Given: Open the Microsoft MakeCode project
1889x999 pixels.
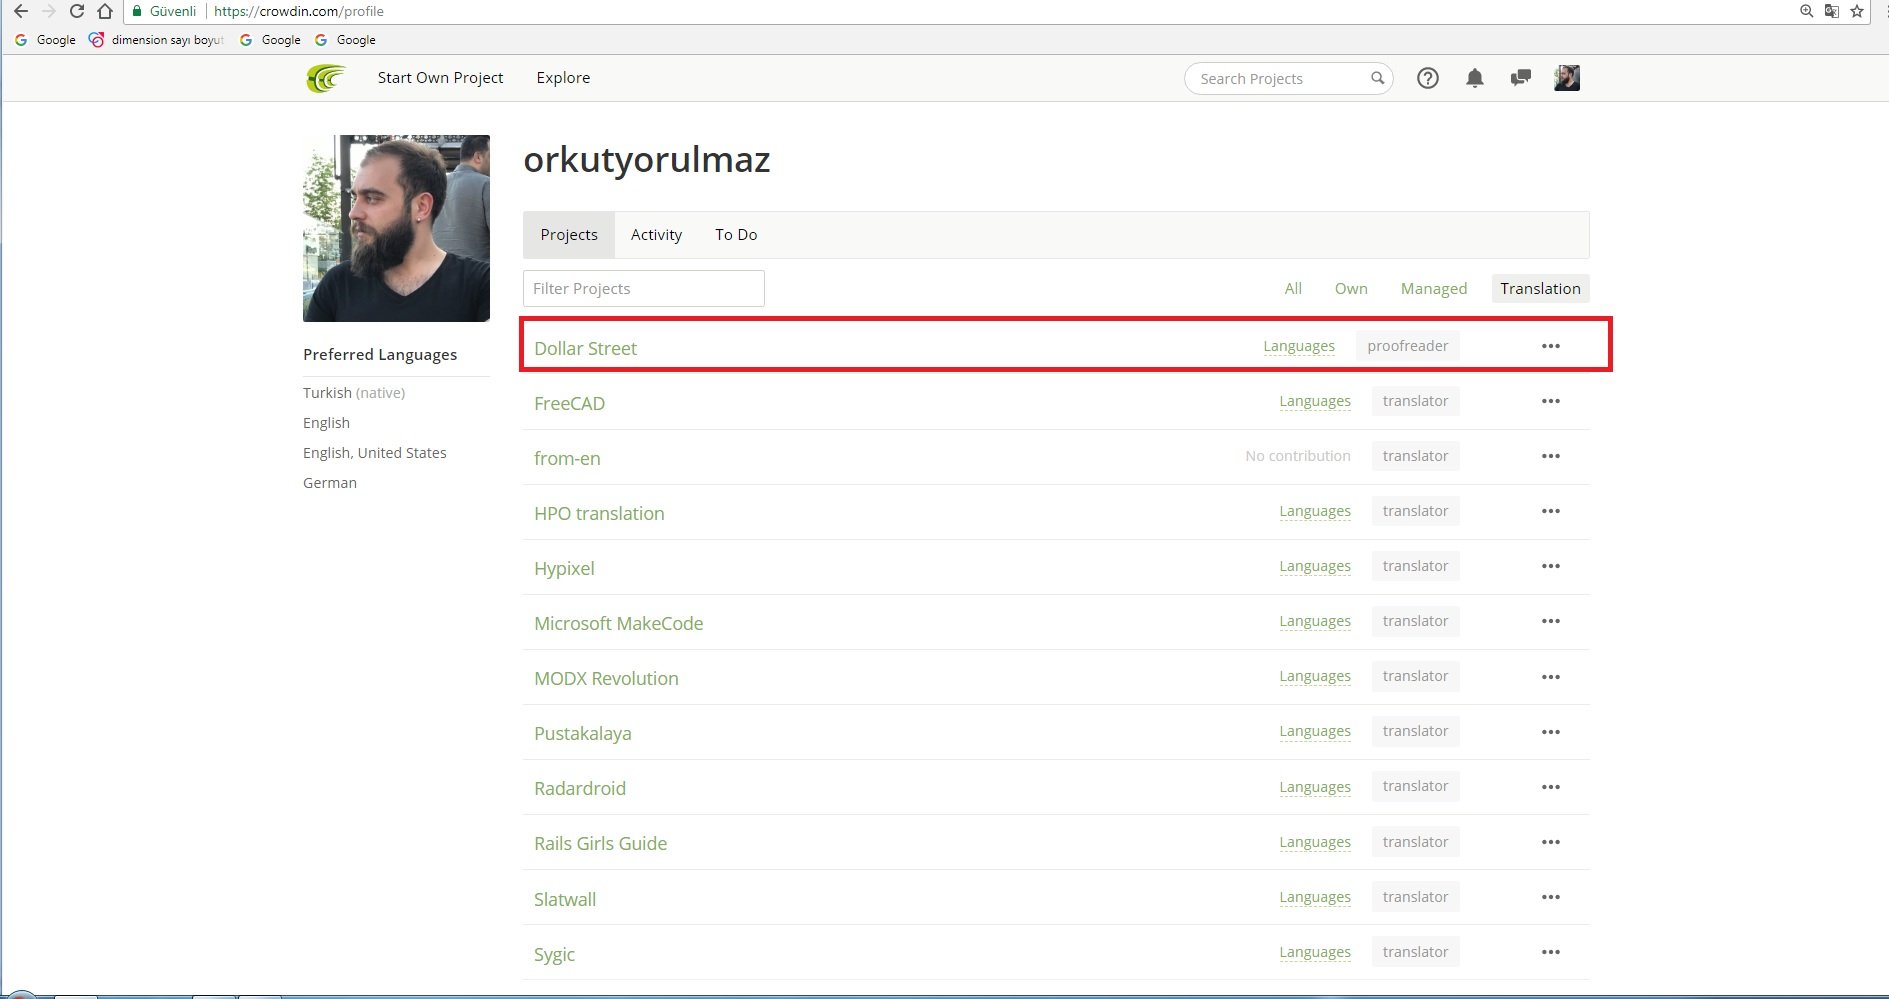Looking at the screenshot, I should click(618, 623).
